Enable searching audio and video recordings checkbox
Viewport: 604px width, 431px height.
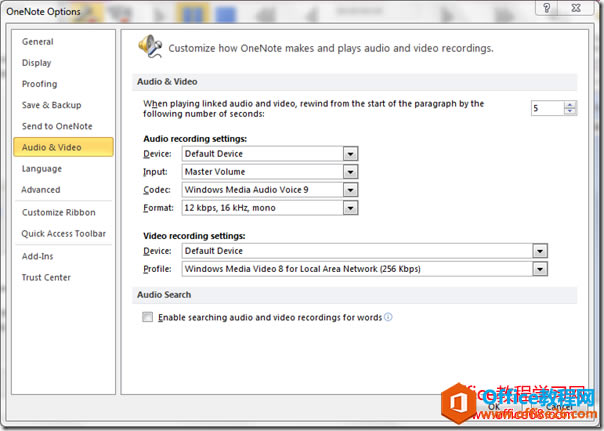(x=148, y=317)
